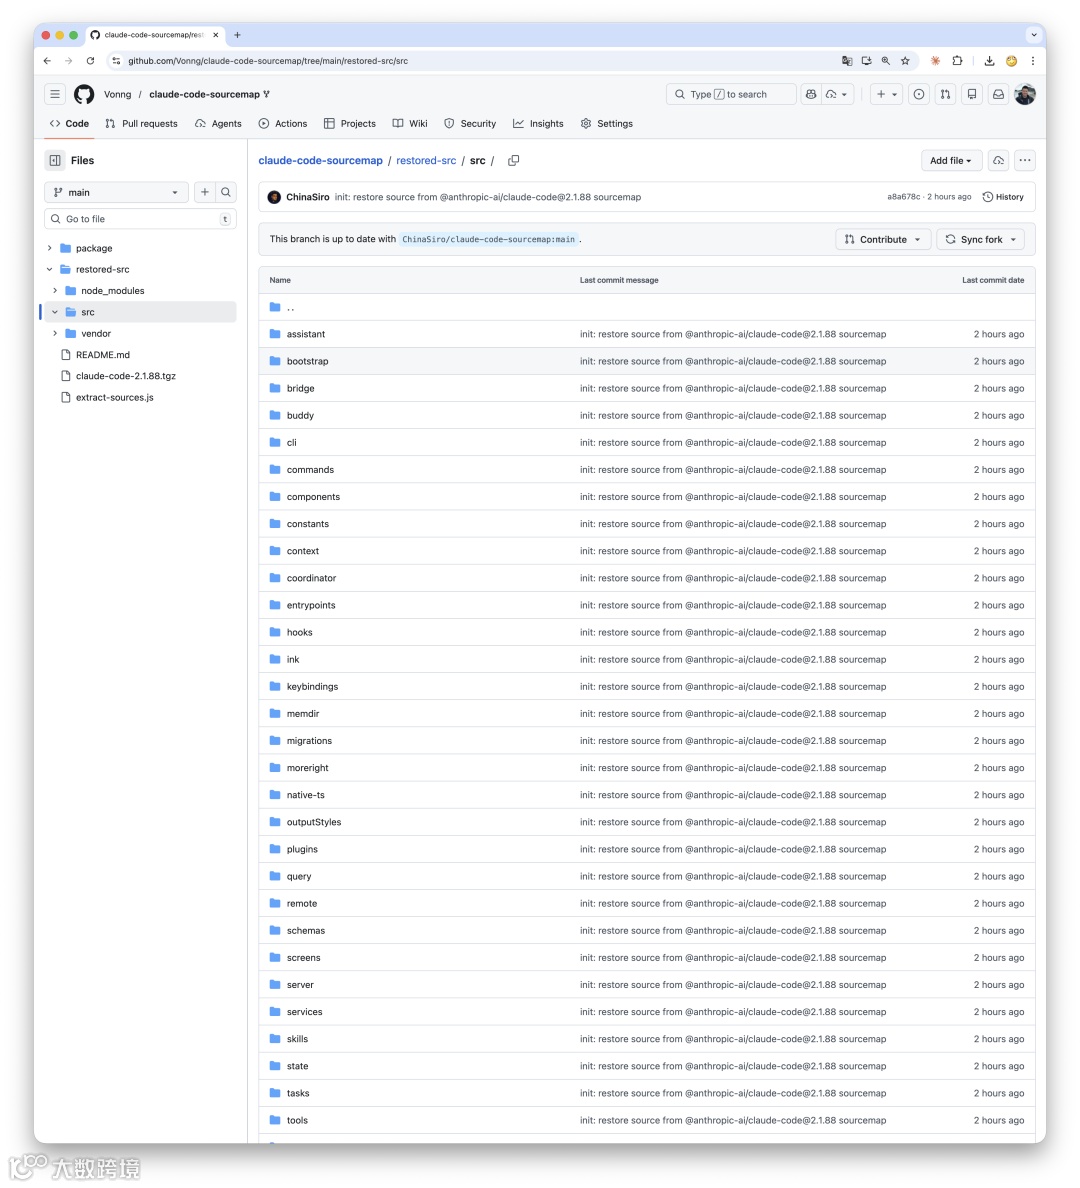Open the outputStyles folder
The width and height of the screenshot is (1080, 1188).
[x=314, y=822]
